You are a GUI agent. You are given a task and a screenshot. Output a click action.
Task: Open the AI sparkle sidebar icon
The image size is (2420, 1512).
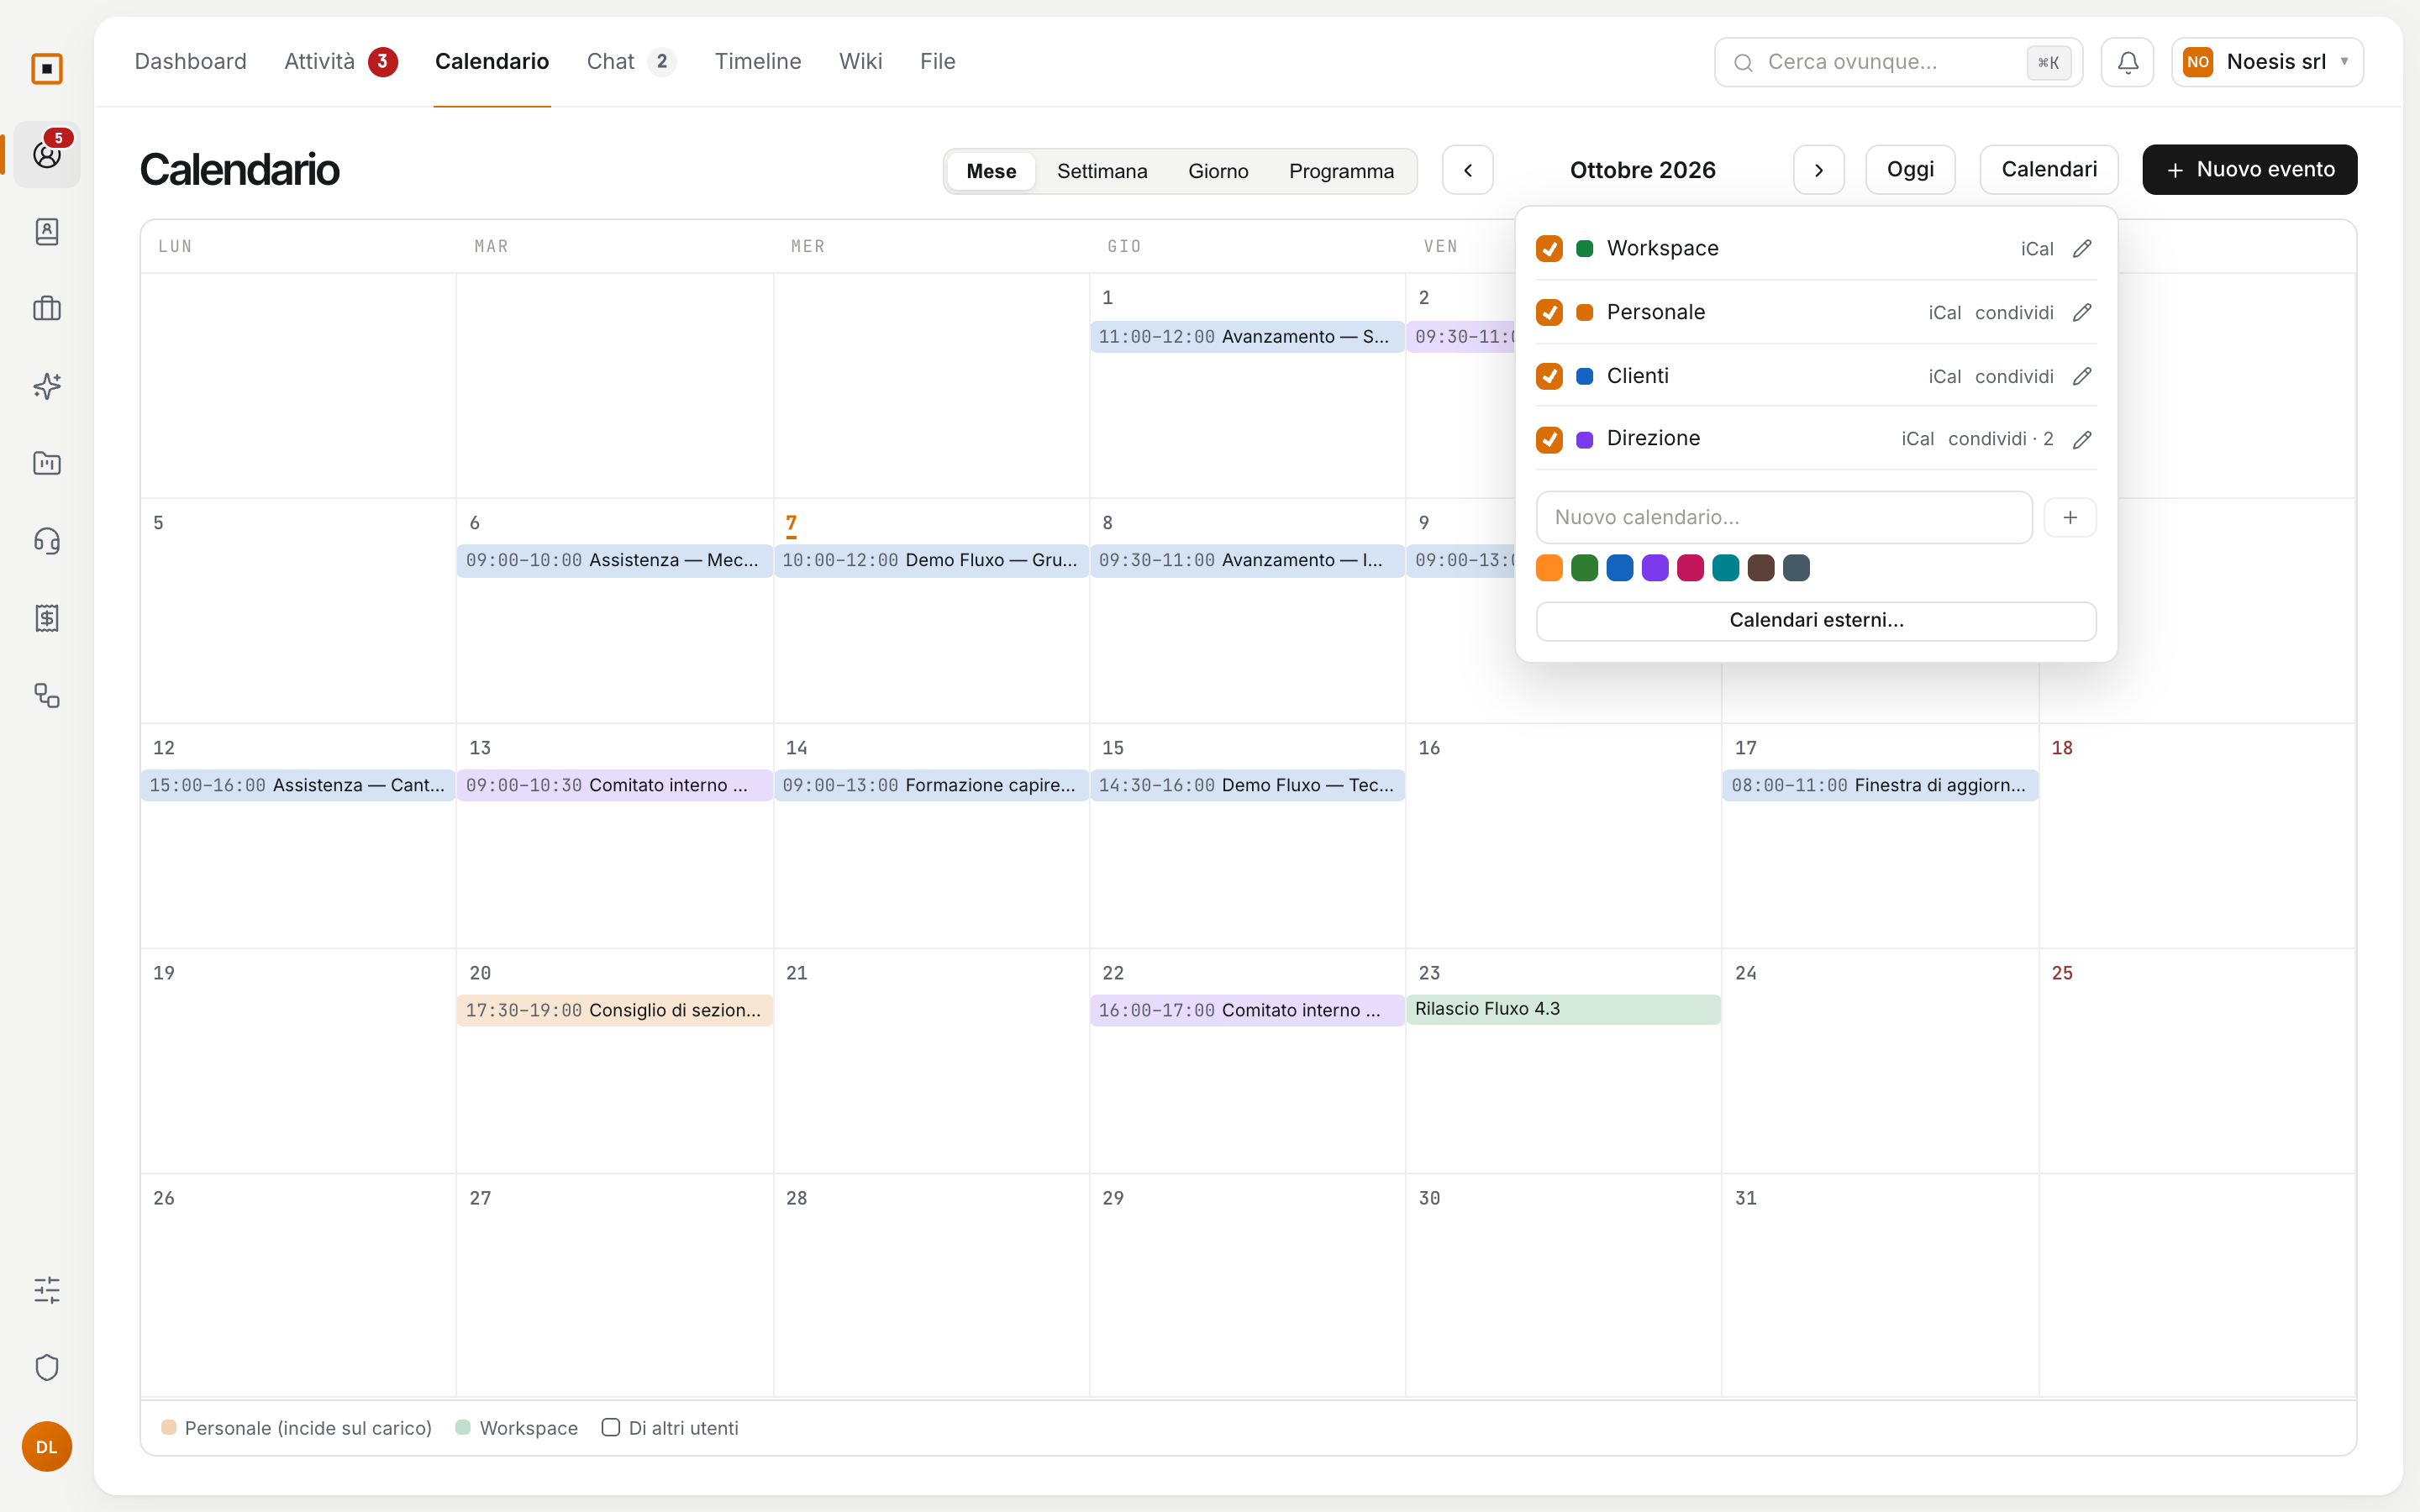coord(47,386)
